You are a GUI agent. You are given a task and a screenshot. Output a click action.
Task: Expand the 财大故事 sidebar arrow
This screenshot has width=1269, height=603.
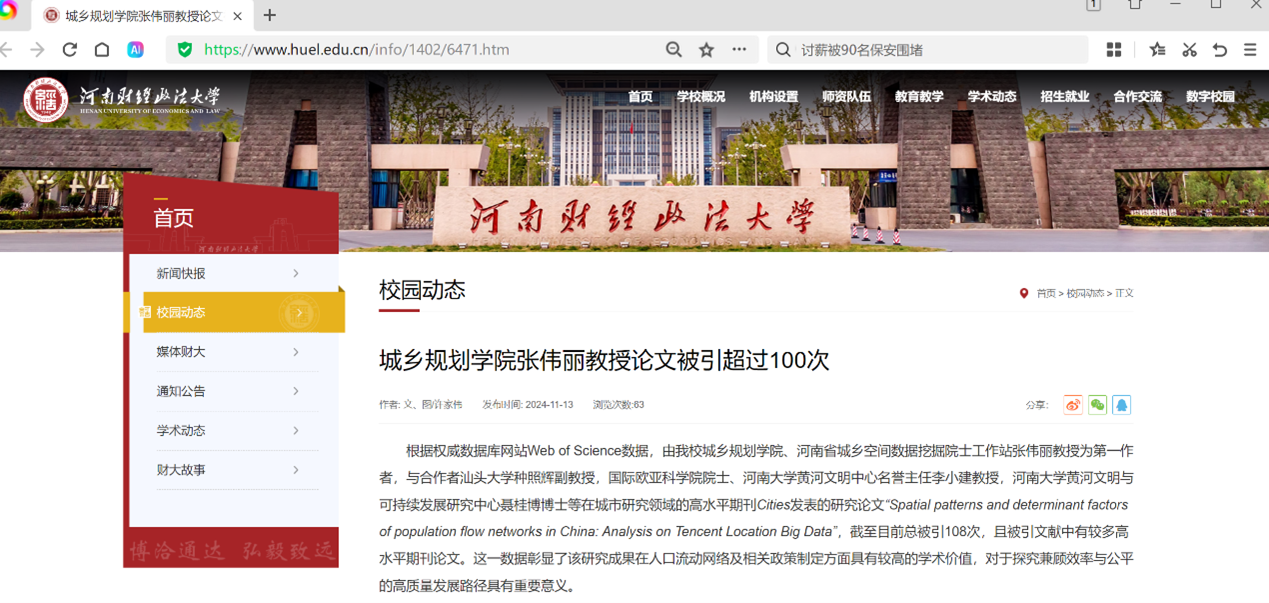point(296,470)
